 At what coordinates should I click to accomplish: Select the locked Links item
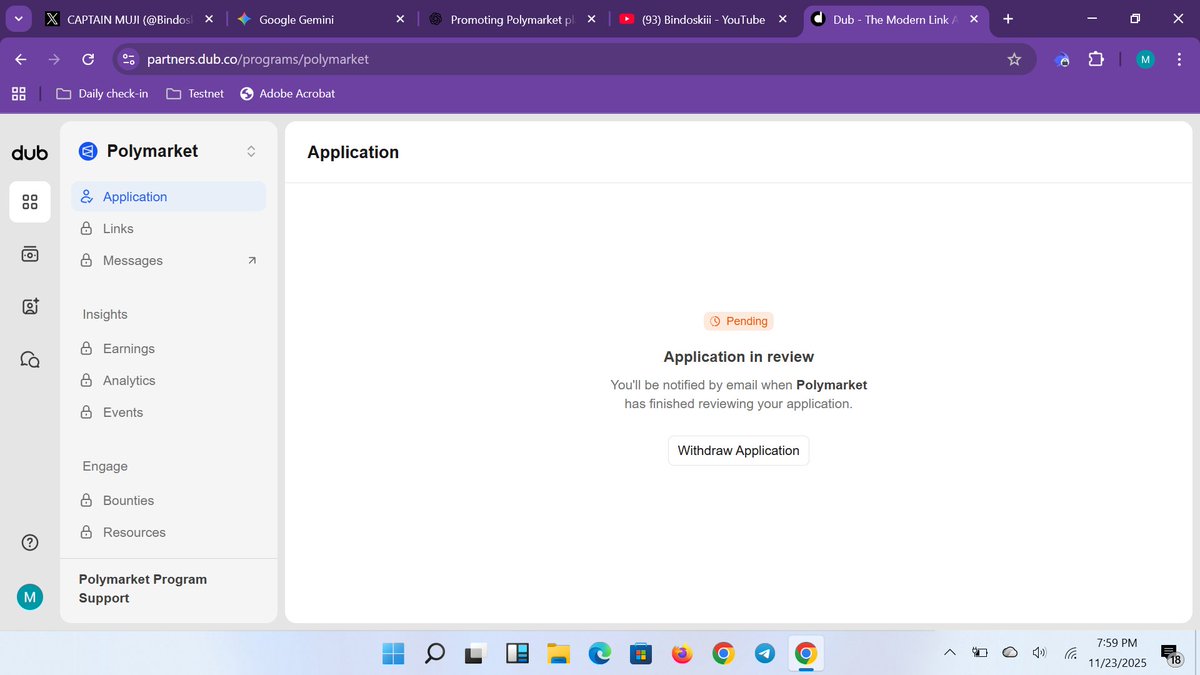point(168,229)
